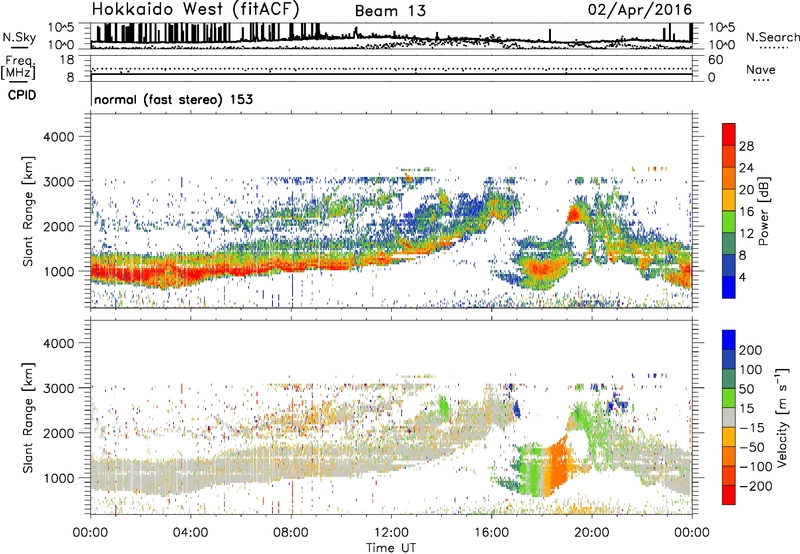Click the 'Time UT' axis label
This screenshot has width=800, height=554.
(391, 548)
